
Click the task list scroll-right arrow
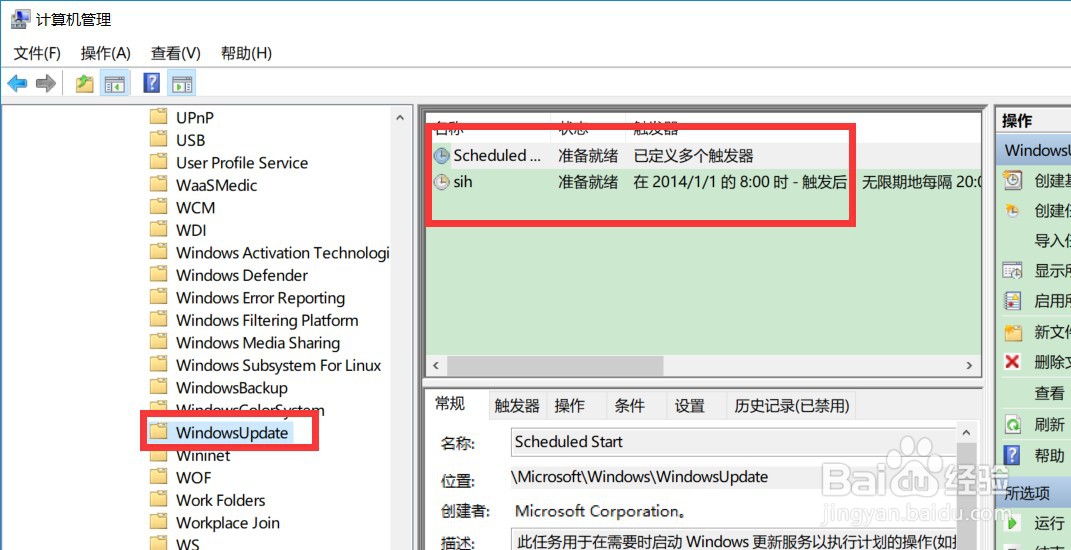coord(969,366)
